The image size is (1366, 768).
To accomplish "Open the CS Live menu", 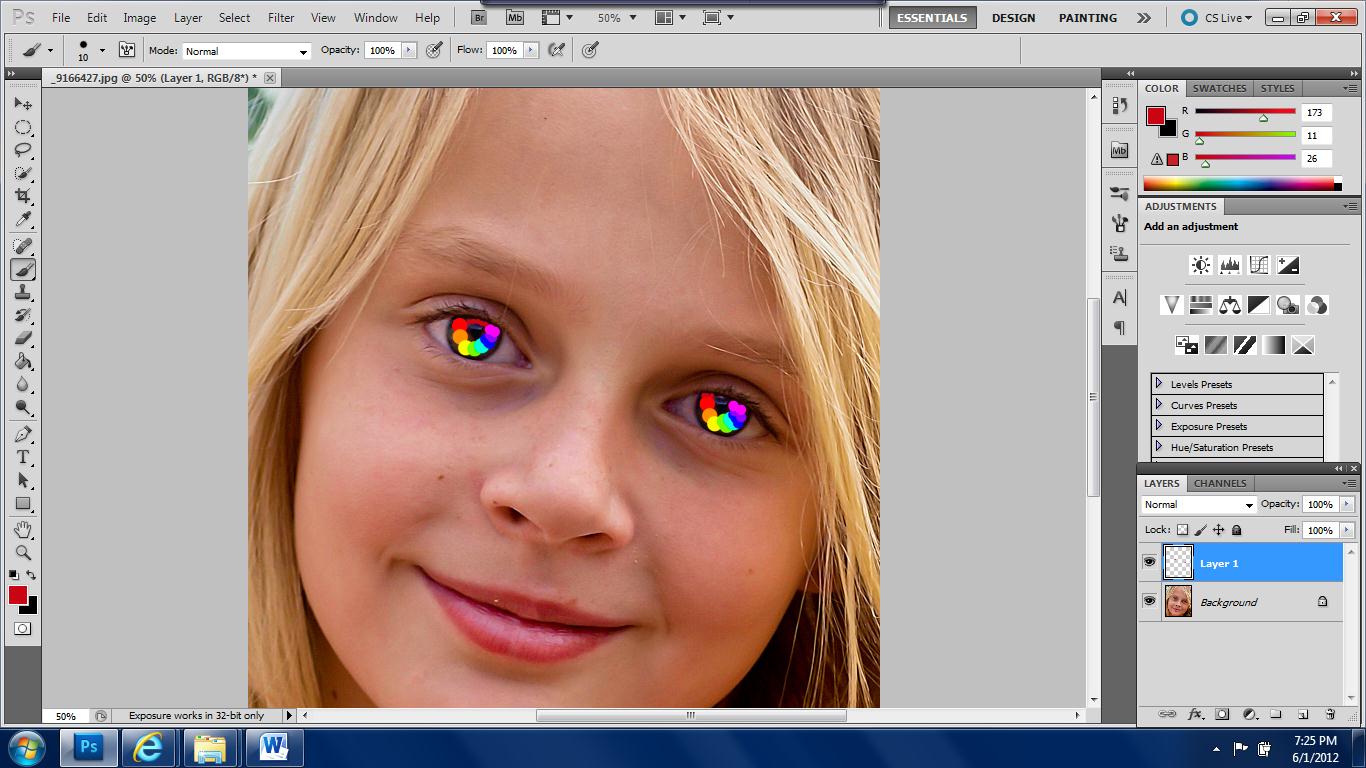I will (x=1217, y=18).
